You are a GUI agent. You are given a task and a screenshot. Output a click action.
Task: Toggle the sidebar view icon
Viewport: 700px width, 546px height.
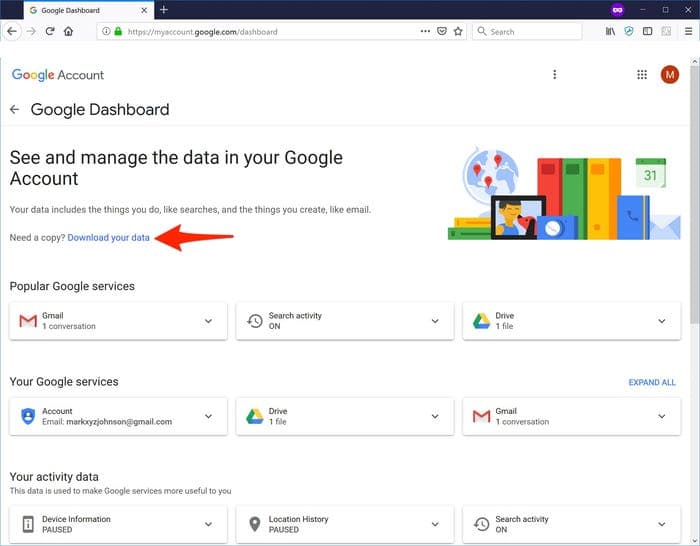pos(647,31)
